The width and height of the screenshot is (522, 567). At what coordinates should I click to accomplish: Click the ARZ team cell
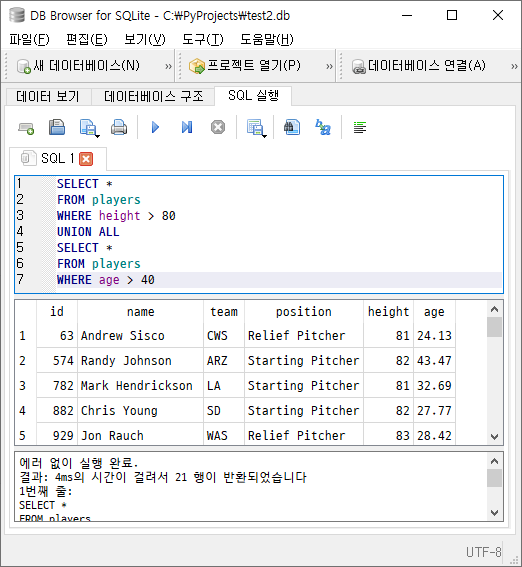coord(224,361)
